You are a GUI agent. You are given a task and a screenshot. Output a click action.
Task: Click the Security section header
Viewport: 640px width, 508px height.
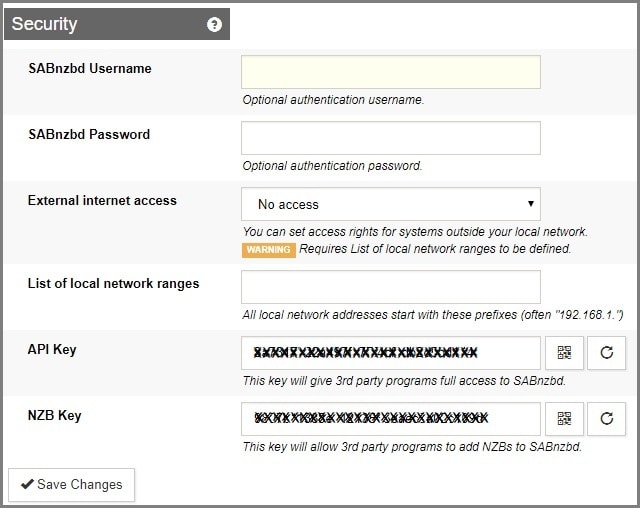tap(117, 24)
